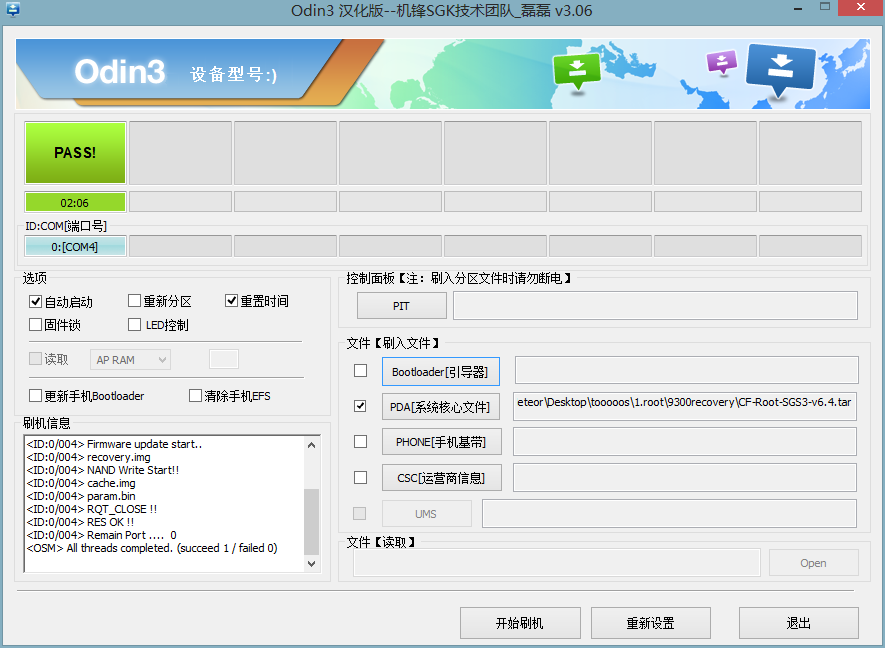Click the PIT button
885x648 pixels.
[401, 306]
